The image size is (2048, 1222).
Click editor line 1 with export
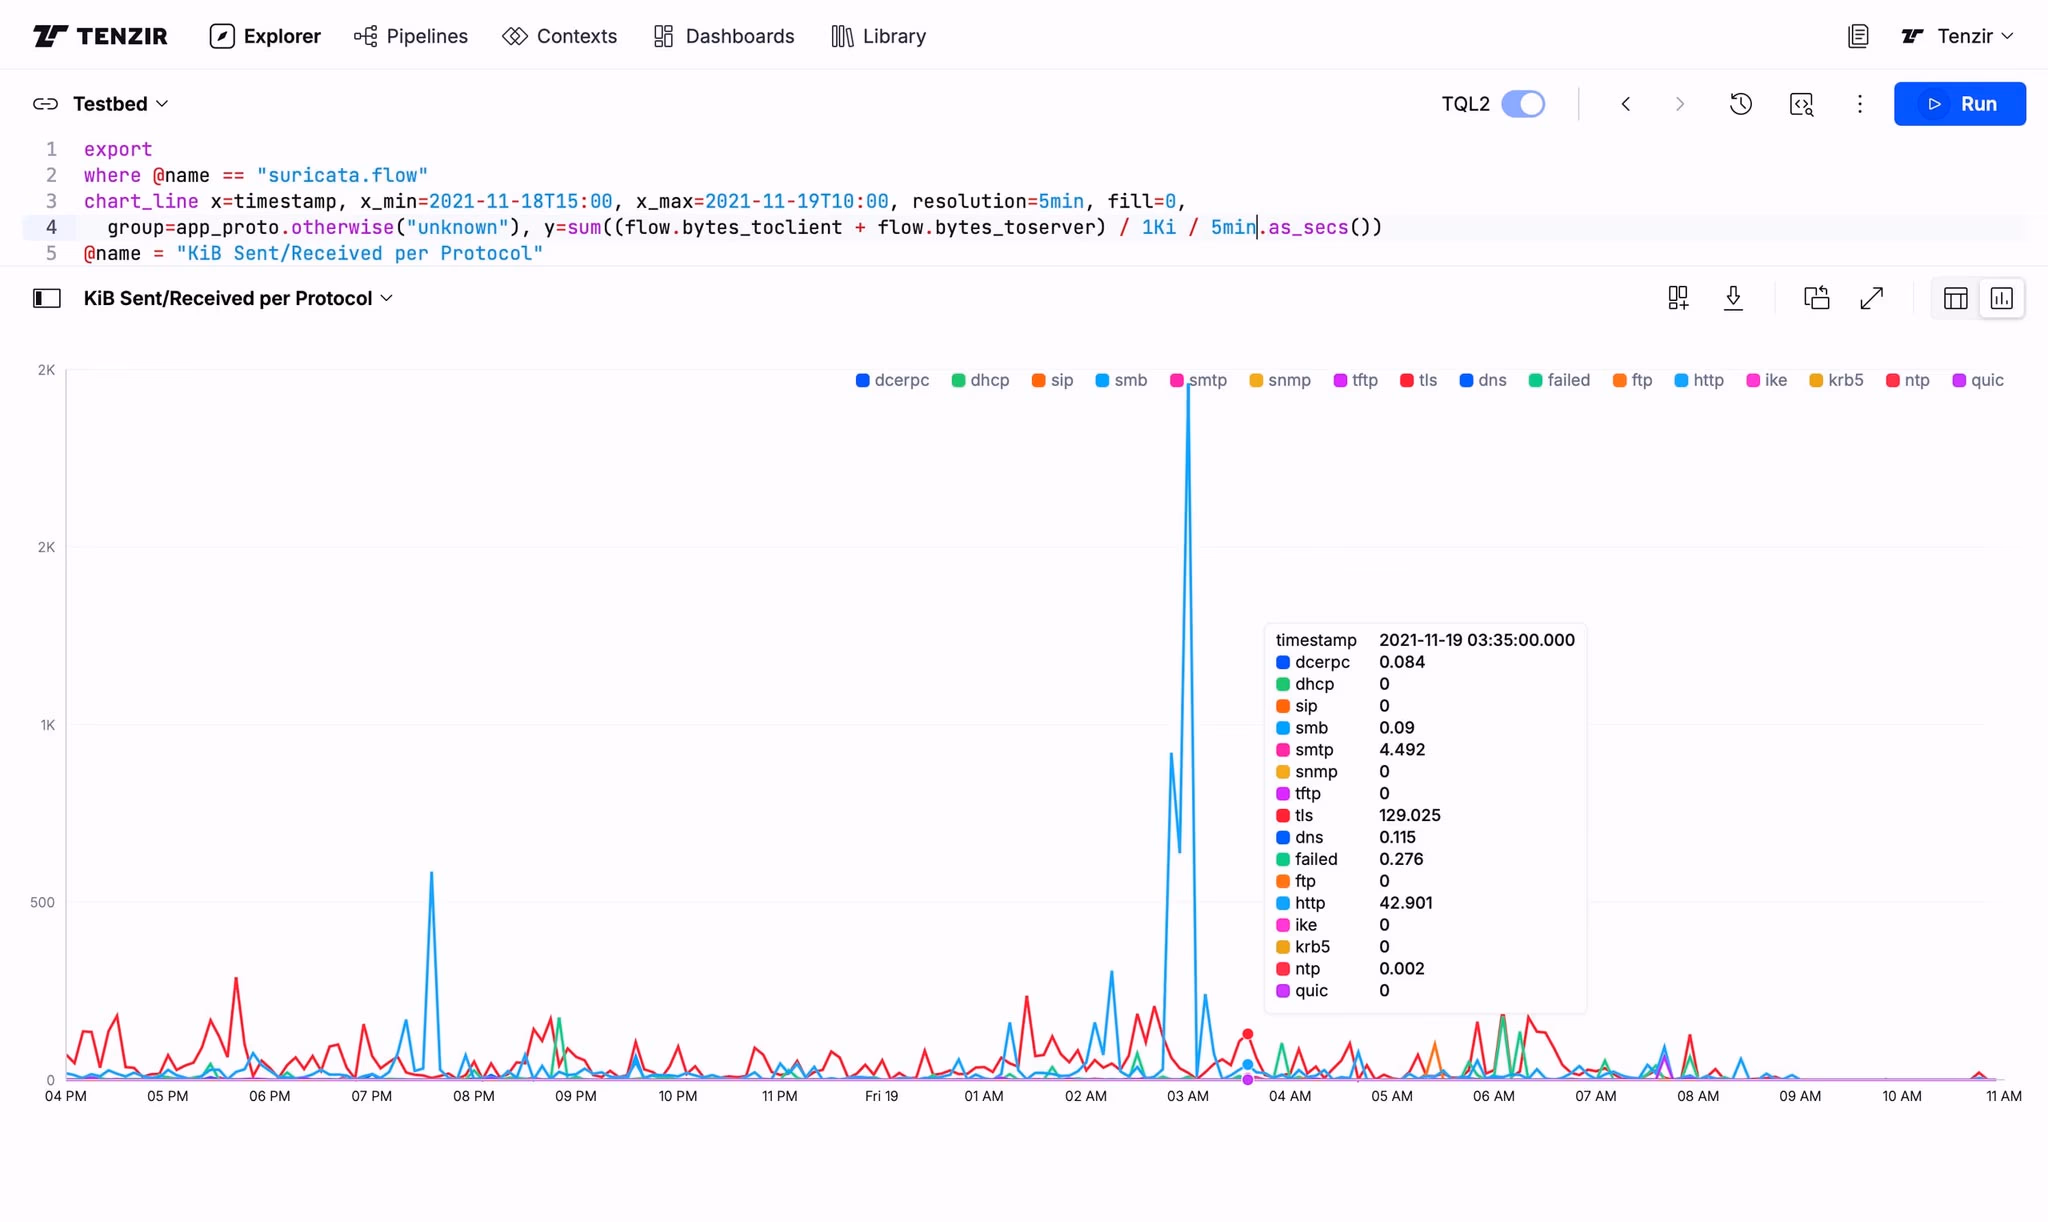coord(118,149)
